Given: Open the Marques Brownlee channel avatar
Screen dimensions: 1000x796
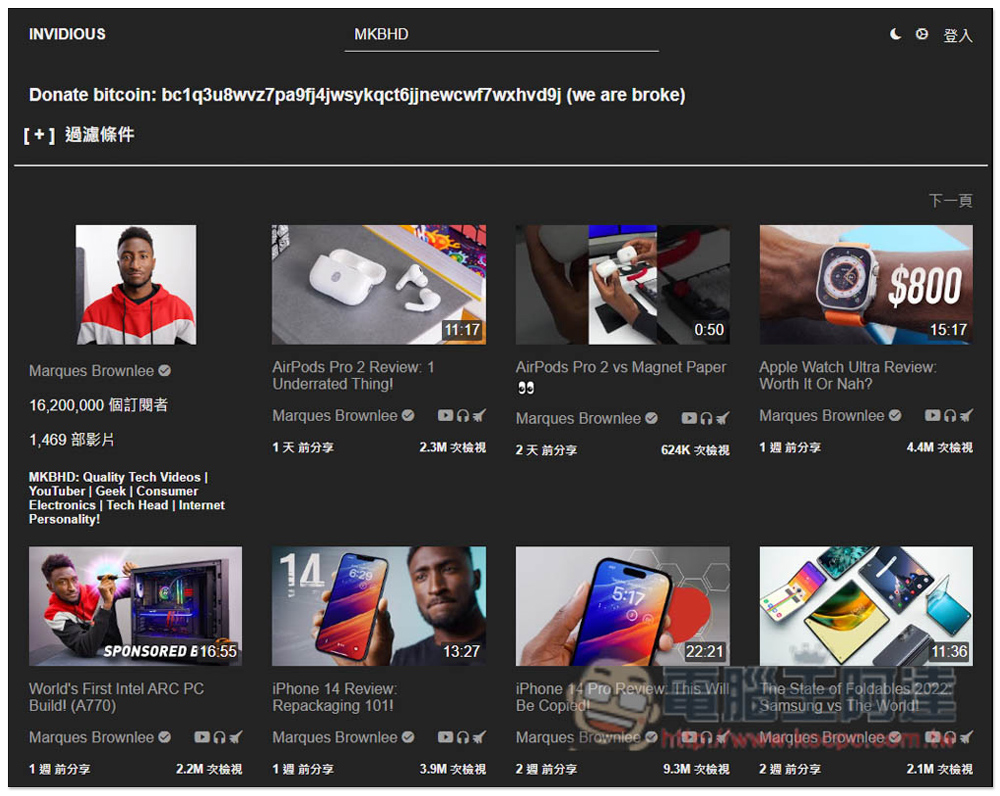Looking at the screenshot, I should [136, 284].
